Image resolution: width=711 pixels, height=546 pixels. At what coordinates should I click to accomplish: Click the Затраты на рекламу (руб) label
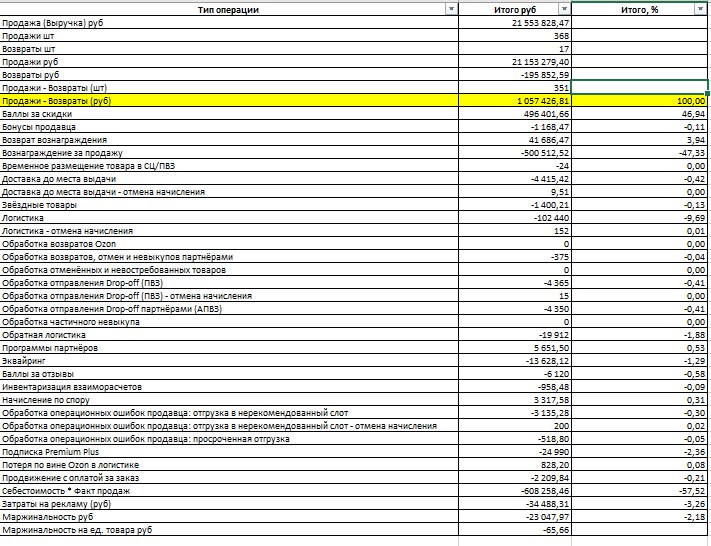click(x=56, y=504)
